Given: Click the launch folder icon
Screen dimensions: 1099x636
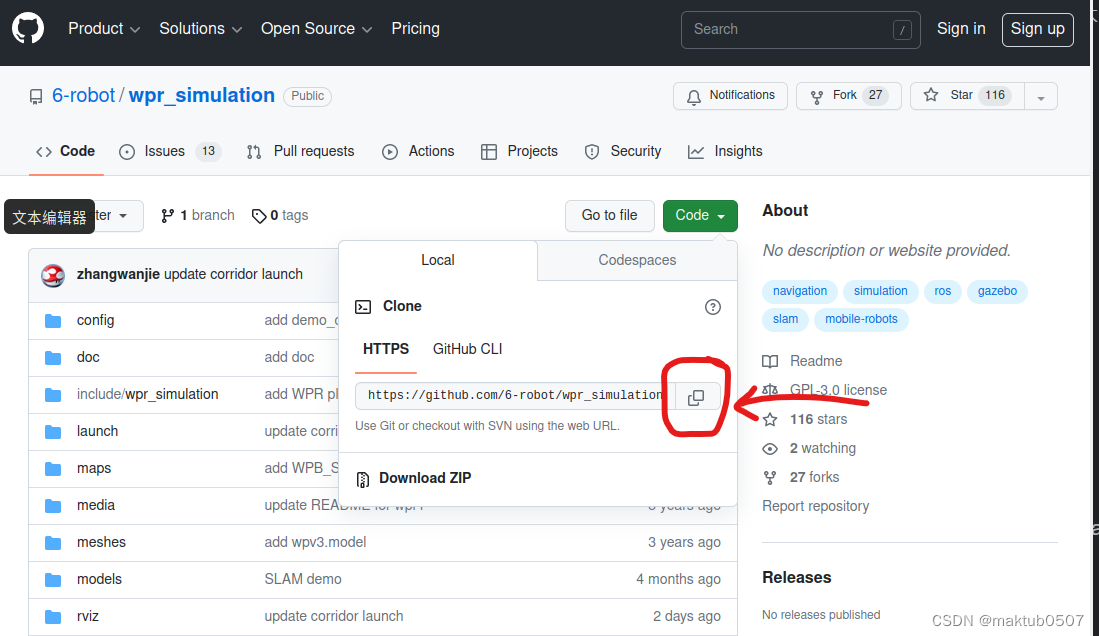Looking at the screenshot, I should 53,432.
